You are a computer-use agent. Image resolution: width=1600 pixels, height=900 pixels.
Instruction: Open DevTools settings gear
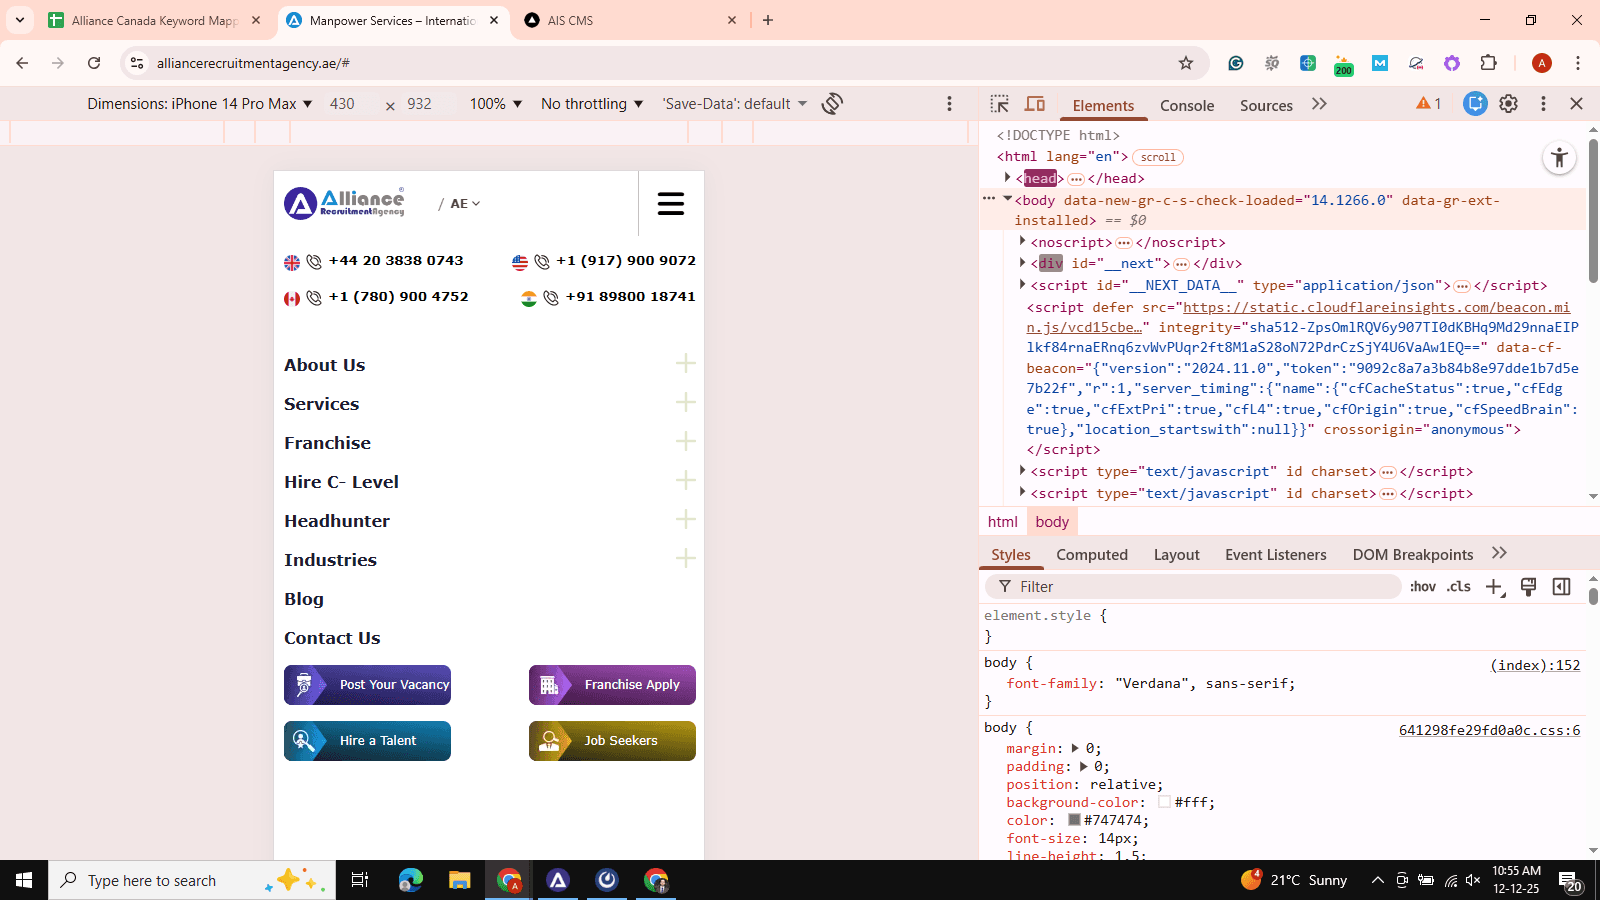[1509, 104]
